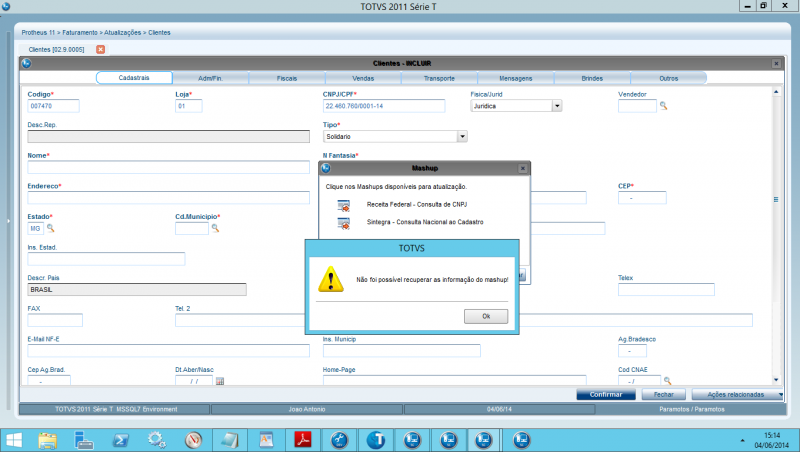This screenshot has width=800, height=452.
Task: Switch to the Fiscais tab
Action: pos(287,79)
